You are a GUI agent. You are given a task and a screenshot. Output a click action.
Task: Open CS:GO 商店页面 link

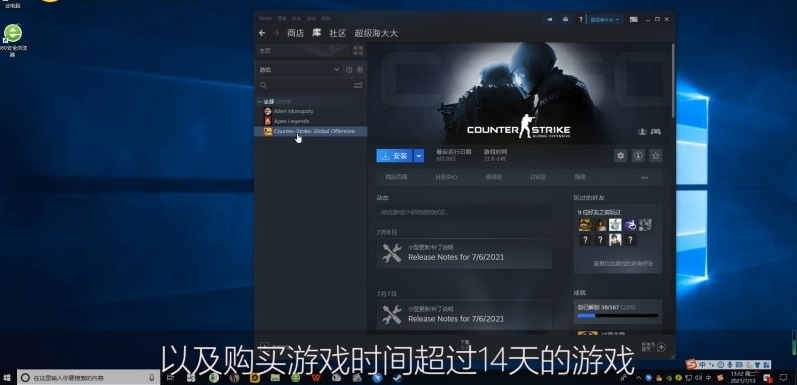coord(396,177)
